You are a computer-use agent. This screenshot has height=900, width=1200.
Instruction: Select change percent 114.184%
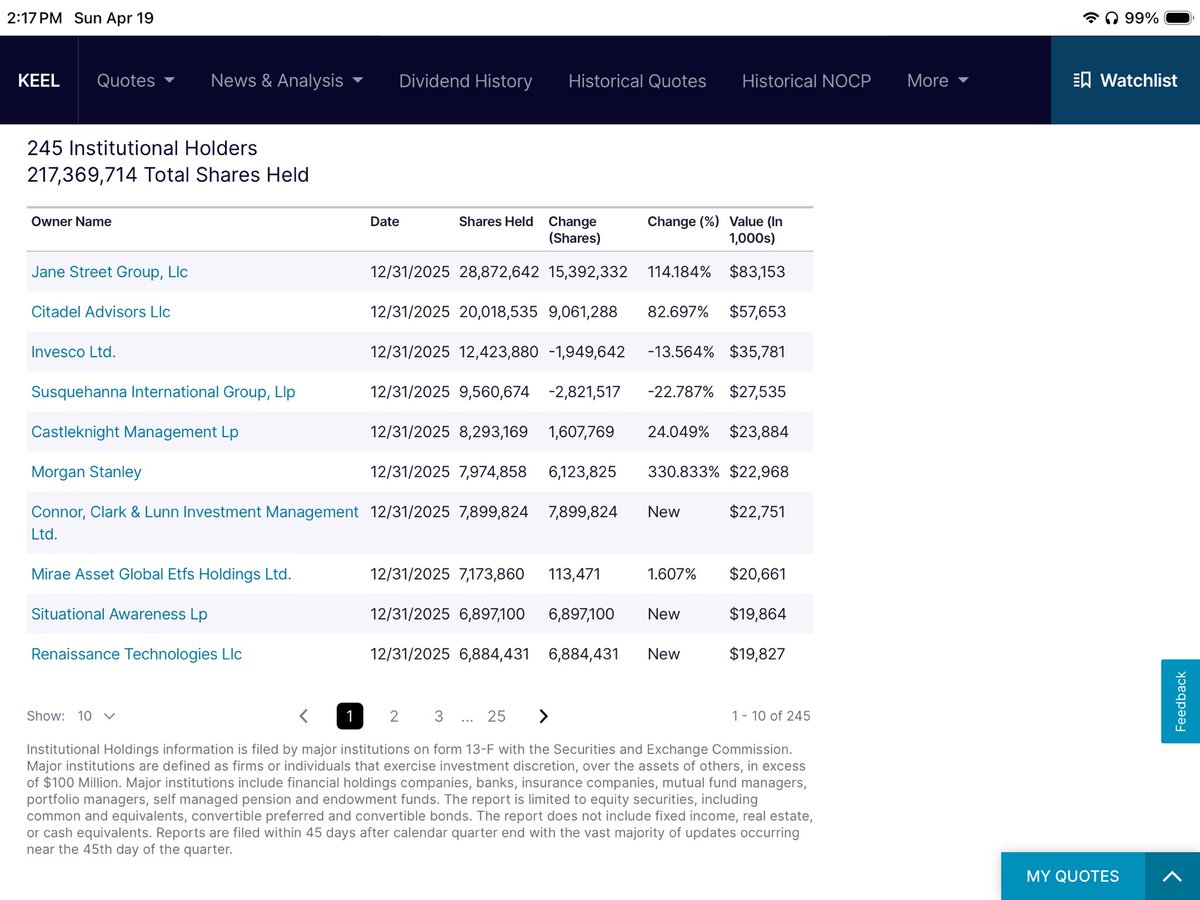679,272
